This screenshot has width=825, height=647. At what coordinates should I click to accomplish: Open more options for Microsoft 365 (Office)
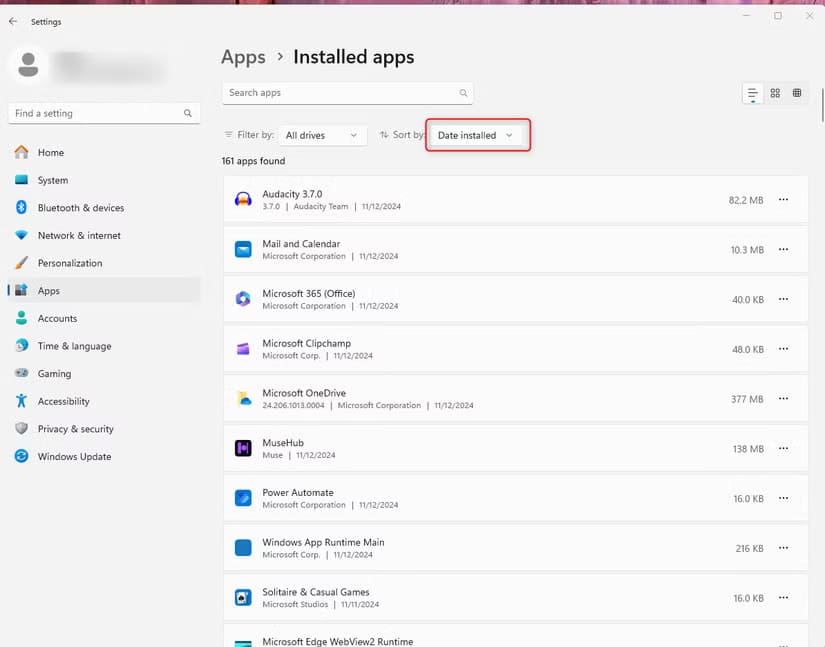coord(783,299)
